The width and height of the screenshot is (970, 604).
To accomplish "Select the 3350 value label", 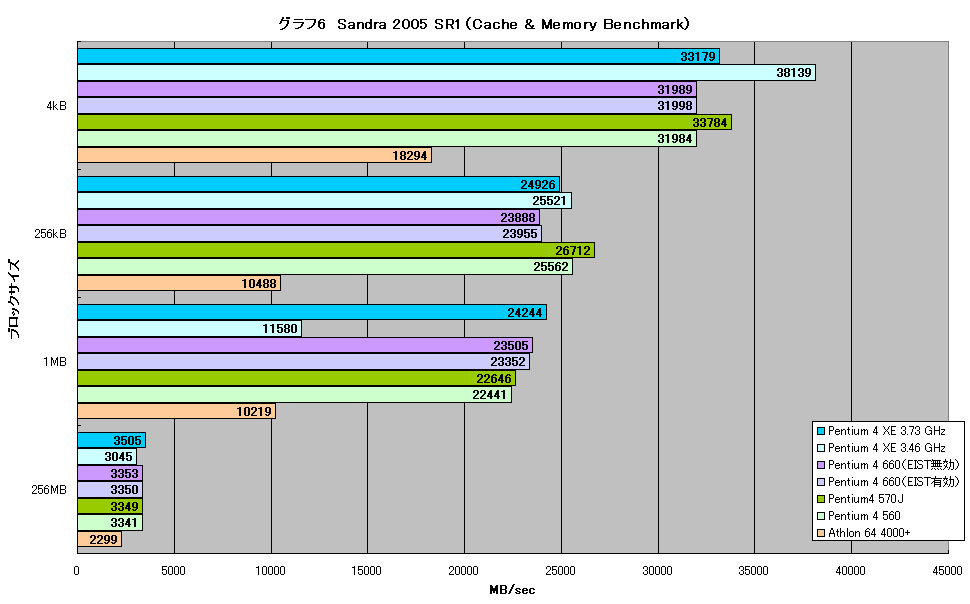I will pyautogui.click(x=124, y=490).
